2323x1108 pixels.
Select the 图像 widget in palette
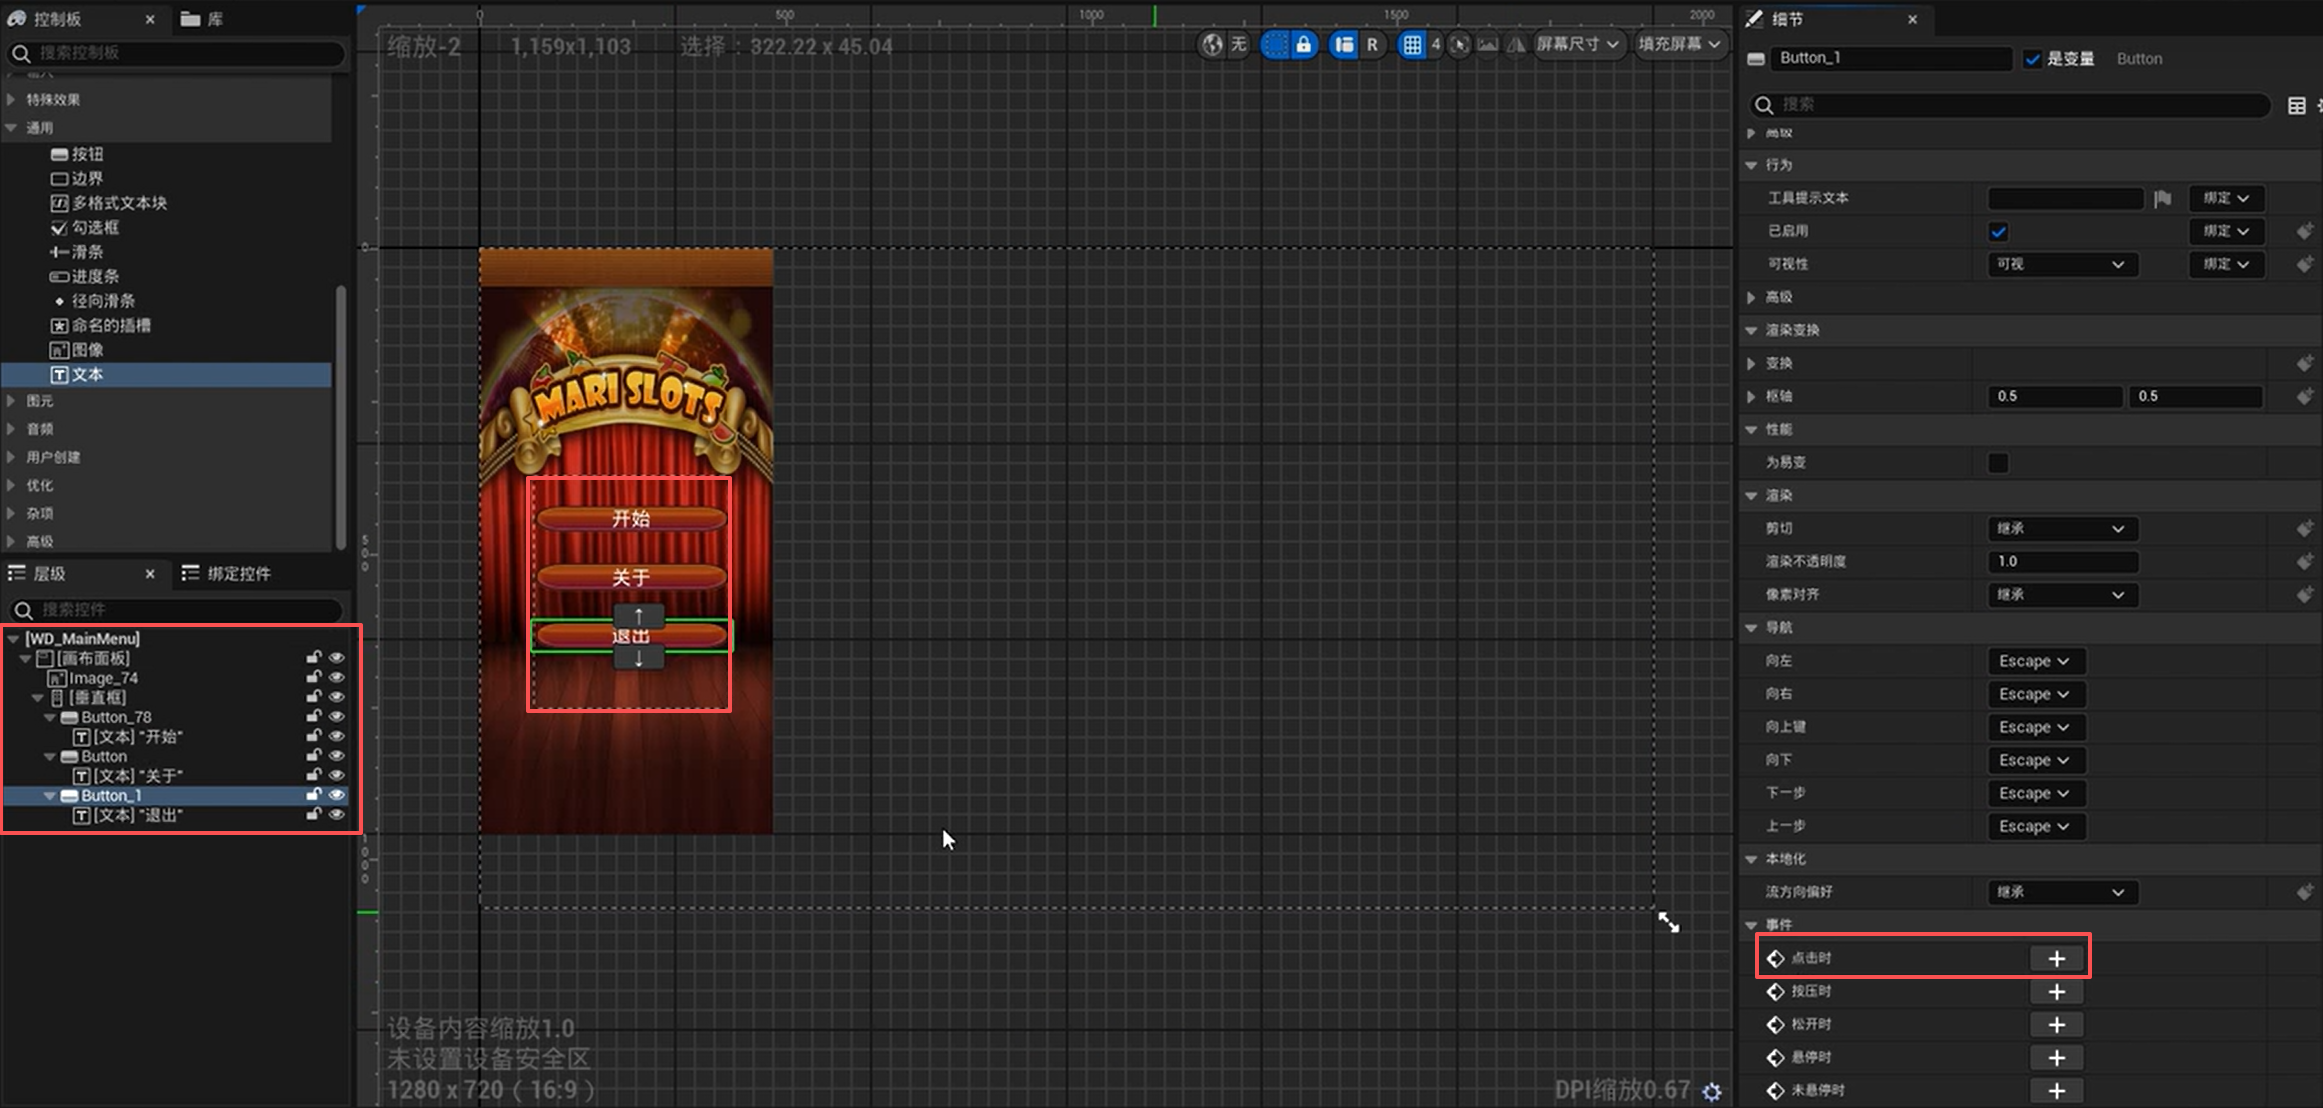[87, 350]
